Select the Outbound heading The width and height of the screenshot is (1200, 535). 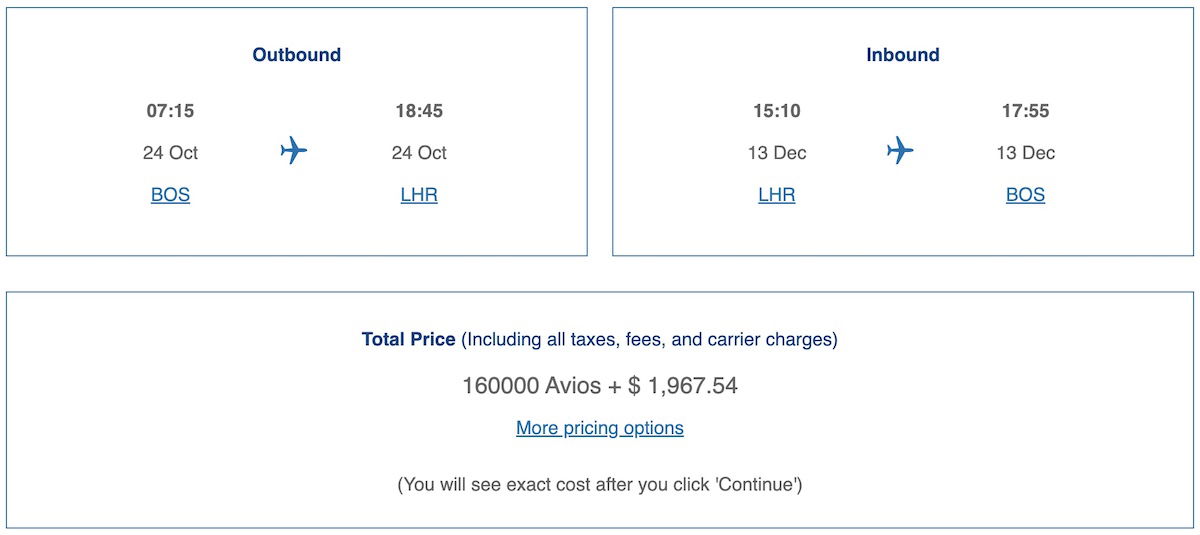tap(297, 55)
